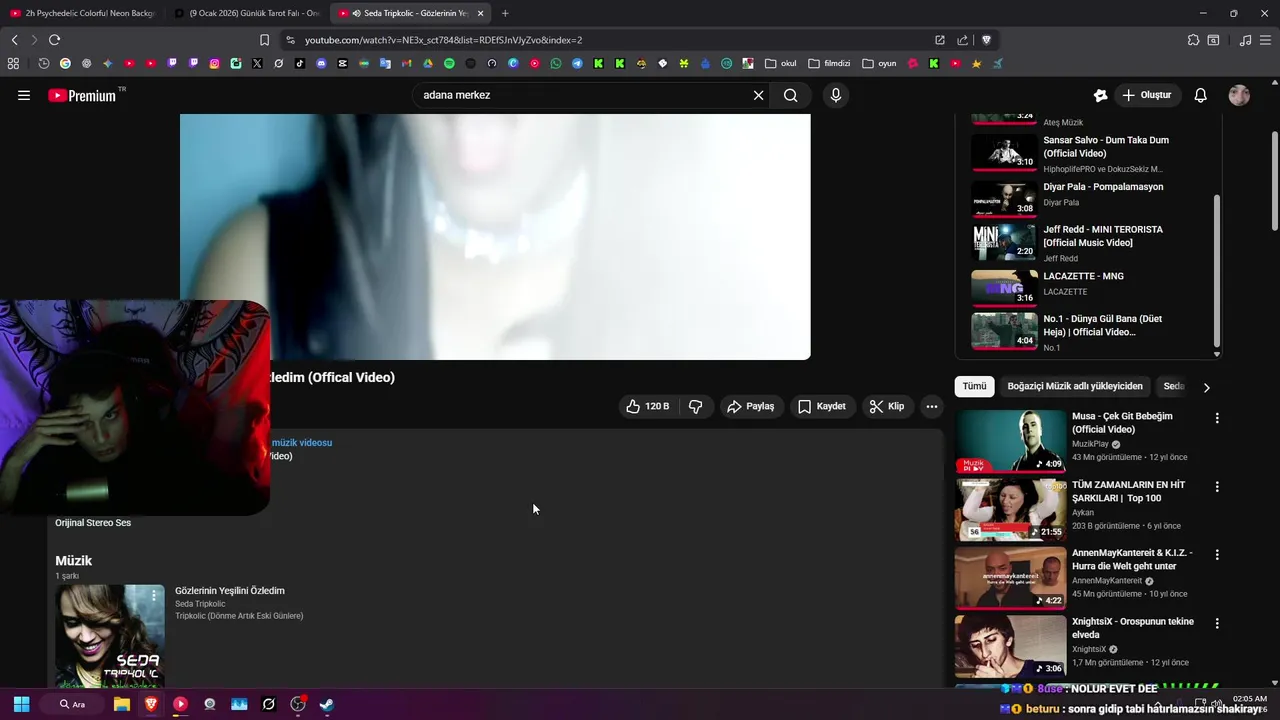Open the Discord bookmark icon
This screenshot has height=720, width=1280.
click(x=321, y=63)
